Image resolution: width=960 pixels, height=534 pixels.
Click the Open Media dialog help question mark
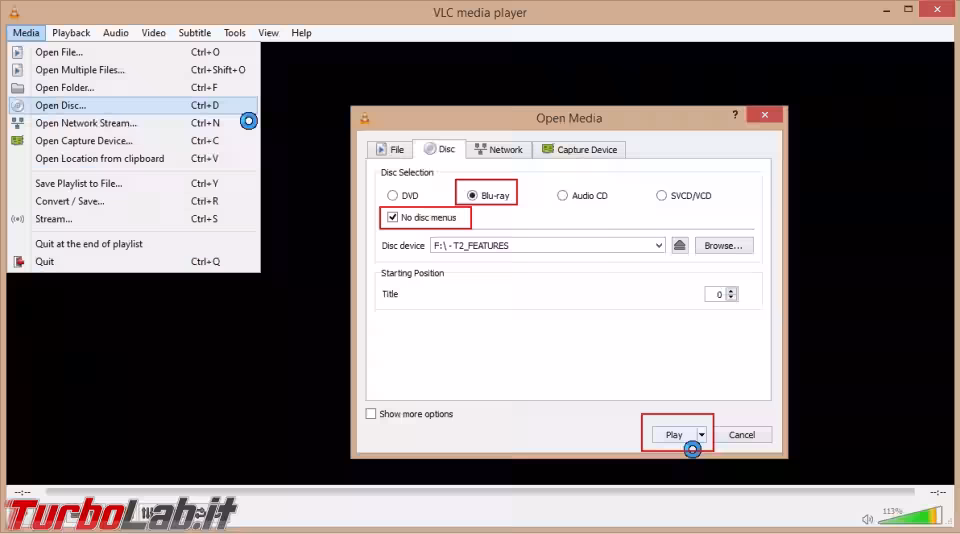point(735,115)
